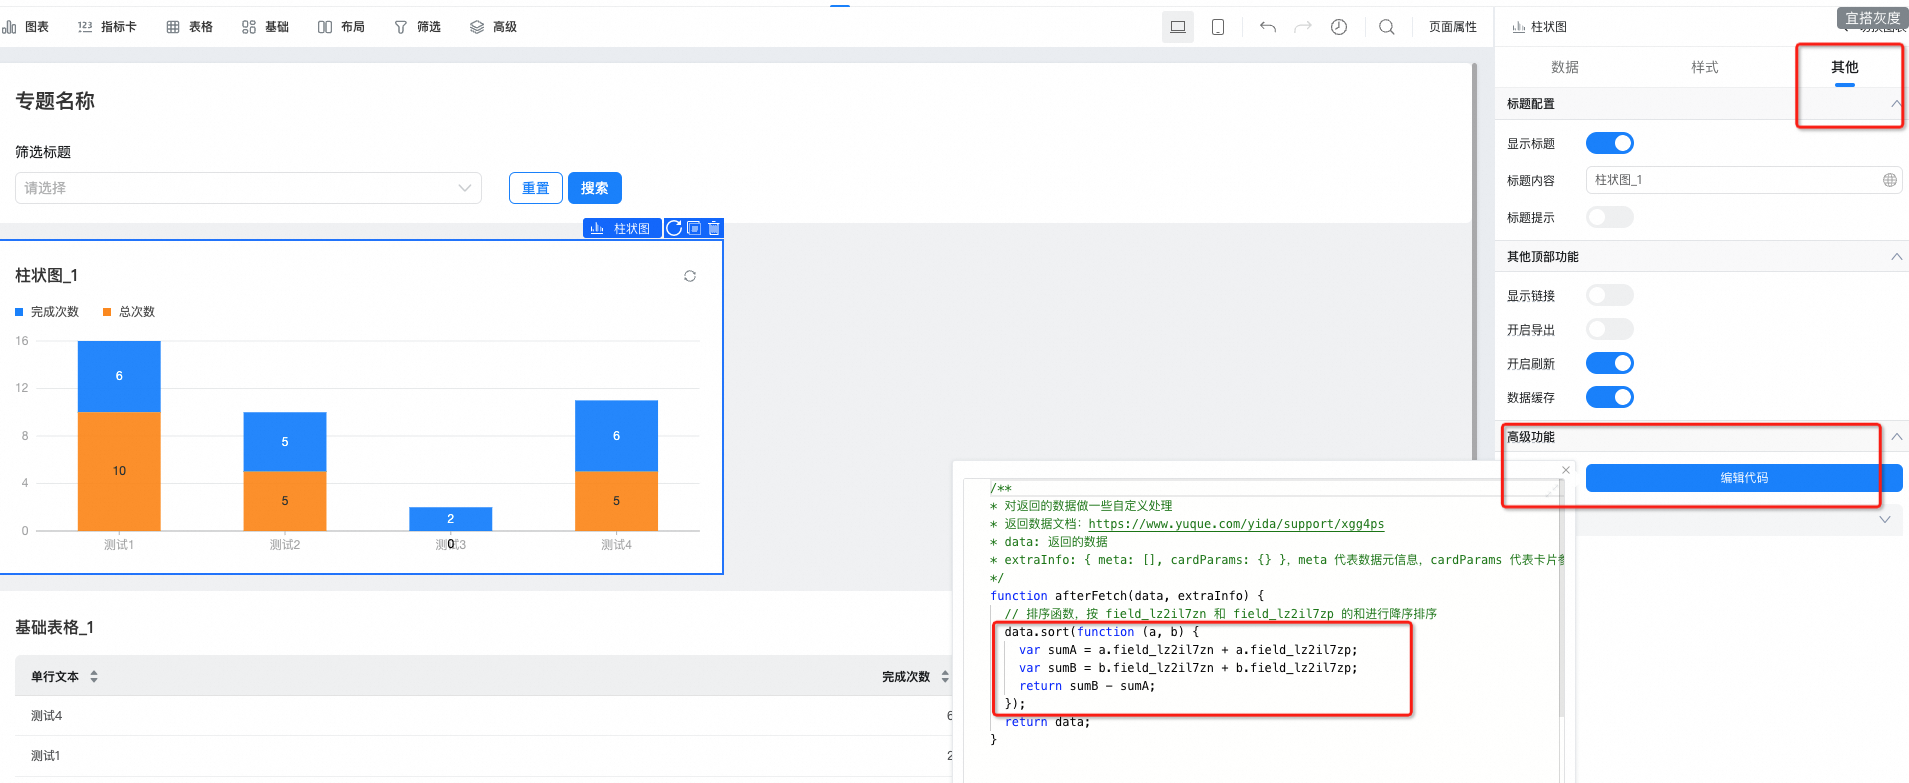Image resolution: width=1909 pixels, height=783 pixels.
Task: Switch to the 其他 tab
Action: click(1845, 67)
